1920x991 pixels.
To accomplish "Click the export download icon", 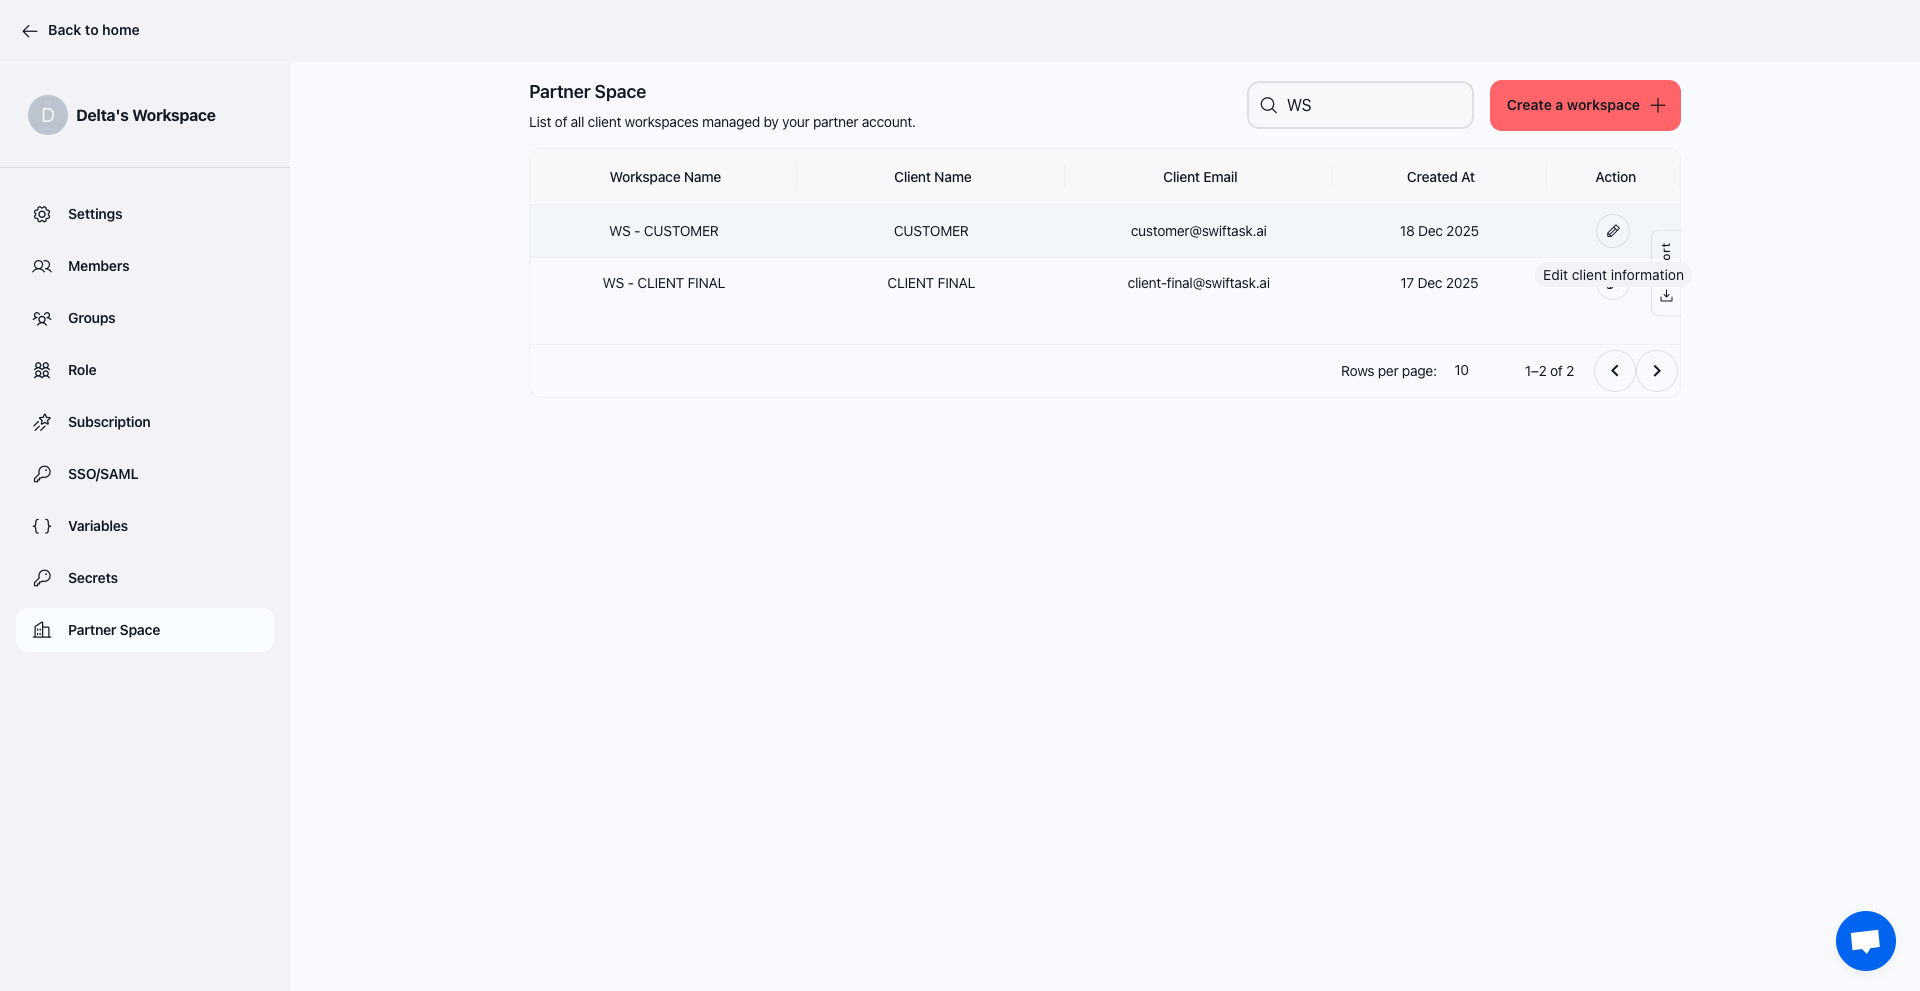I will click(x=1665, y=296).
